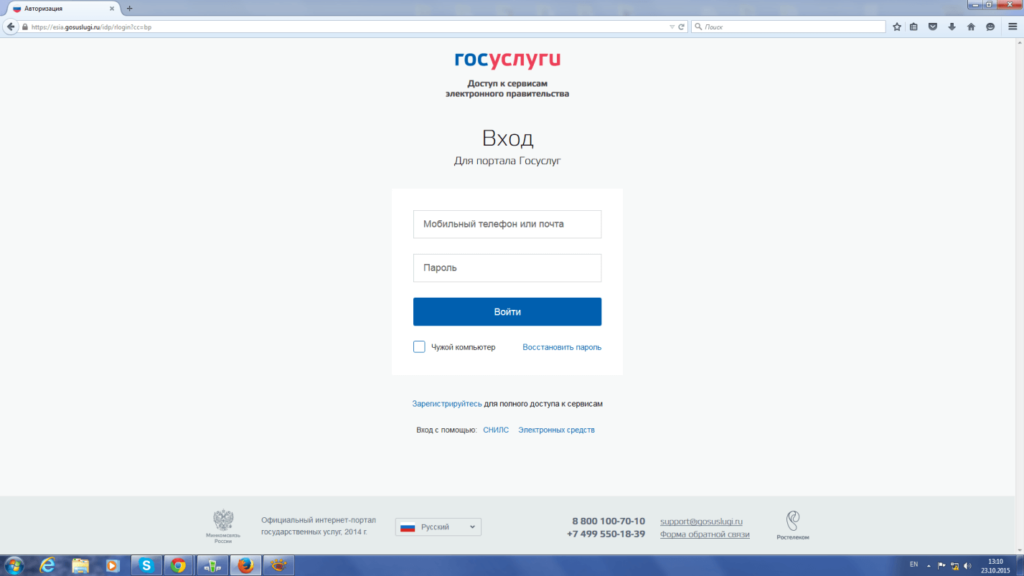Select the Авторизация browser tab
This screenshot has height=576, width=1024.
coord(62,8)
